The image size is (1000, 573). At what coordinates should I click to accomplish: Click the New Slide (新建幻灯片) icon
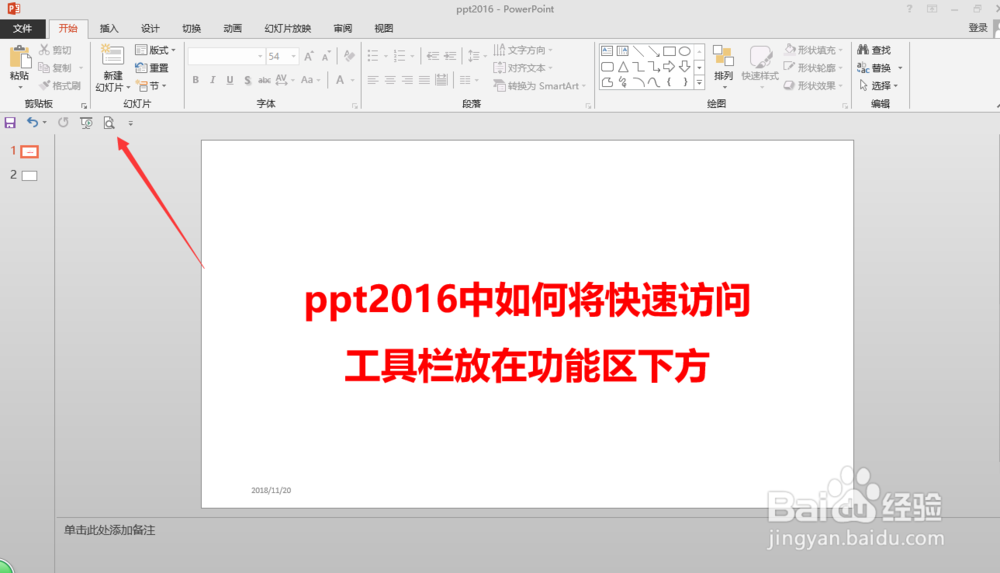[112, 56]
